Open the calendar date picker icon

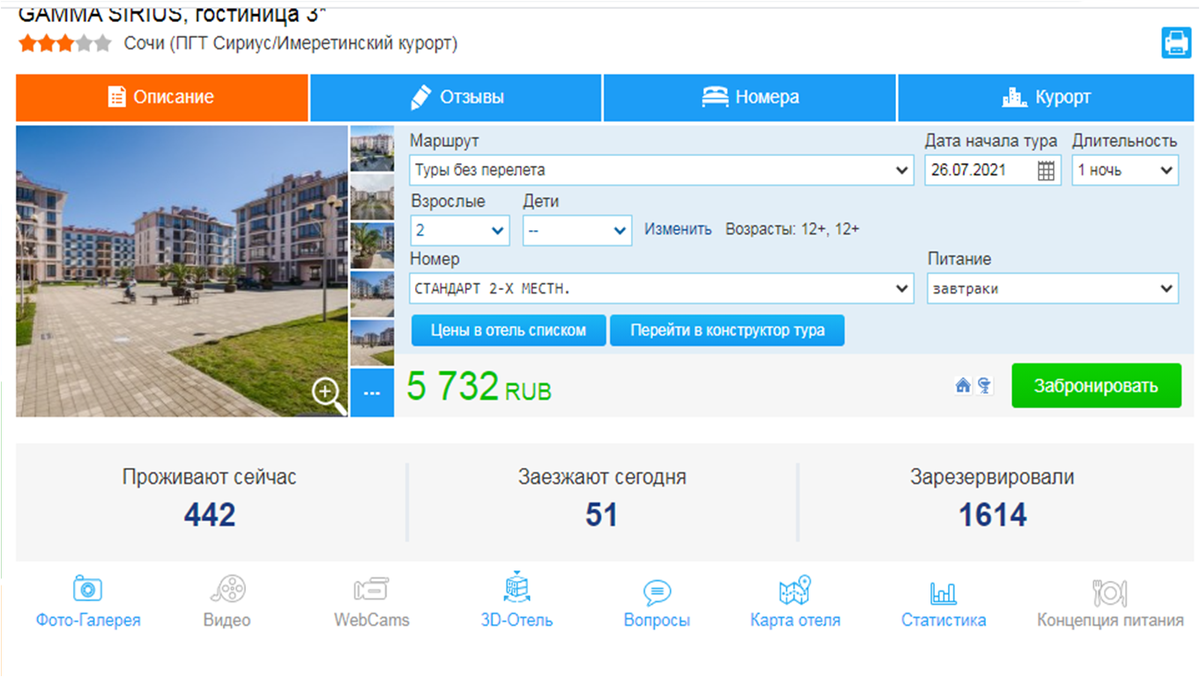pos(1046,171)
